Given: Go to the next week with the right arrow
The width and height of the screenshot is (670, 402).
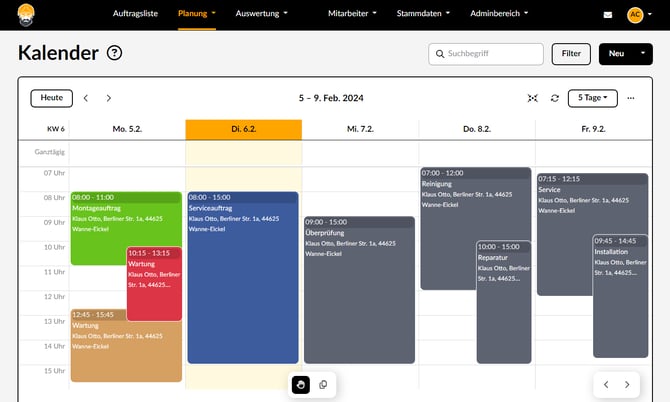Looking at the screenshot, I should [x=109, y=98].
